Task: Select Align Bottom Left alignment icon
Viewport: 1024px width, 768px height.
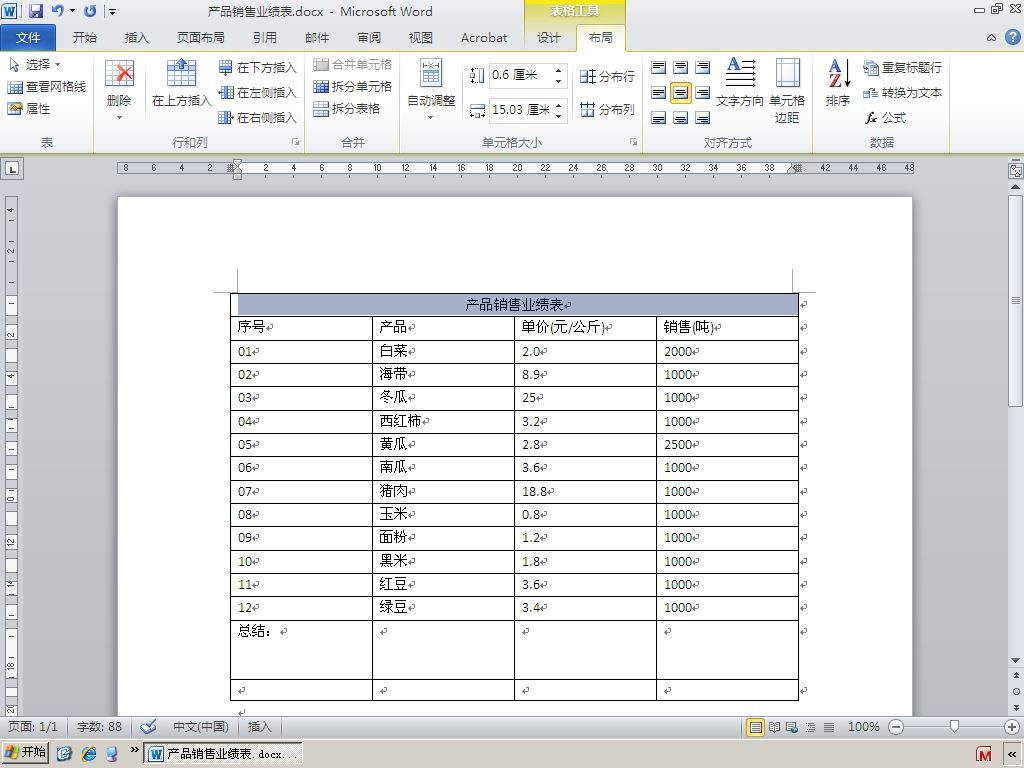Action: [x=658, y=118]
